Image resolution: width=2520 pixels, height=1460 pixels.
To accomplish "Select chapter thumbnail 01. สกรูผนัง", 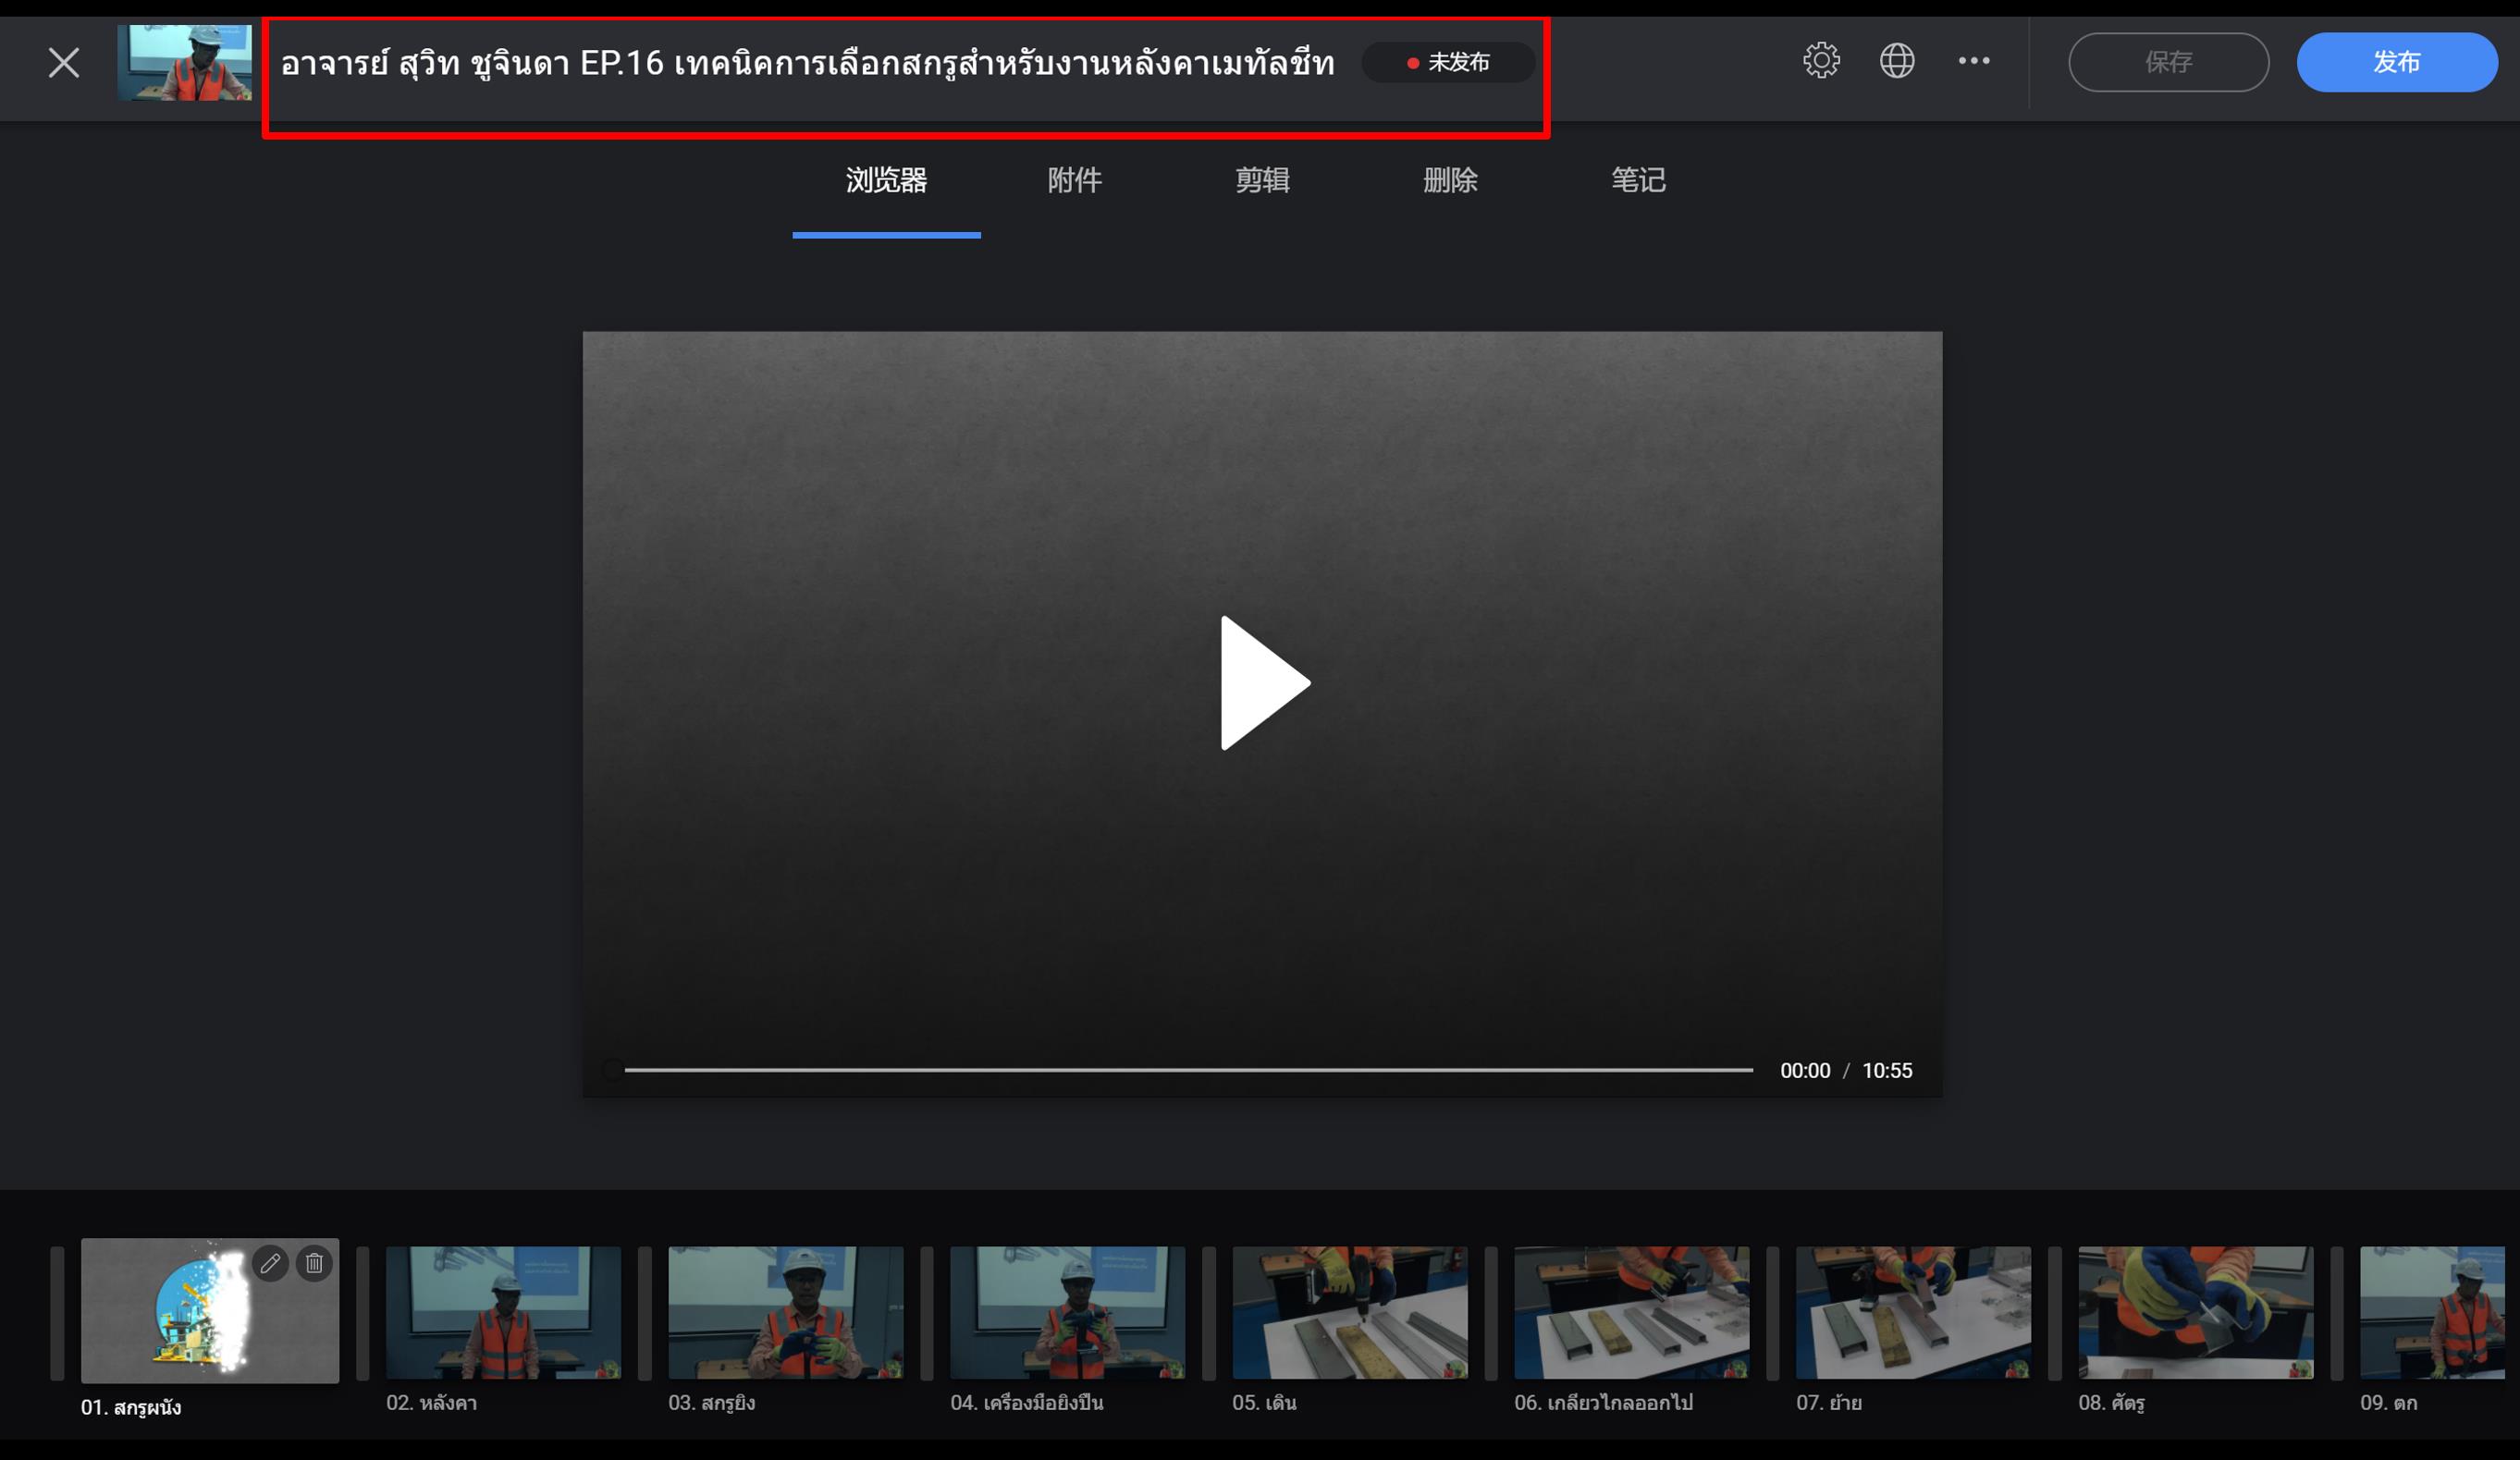I will (210, 1310).
